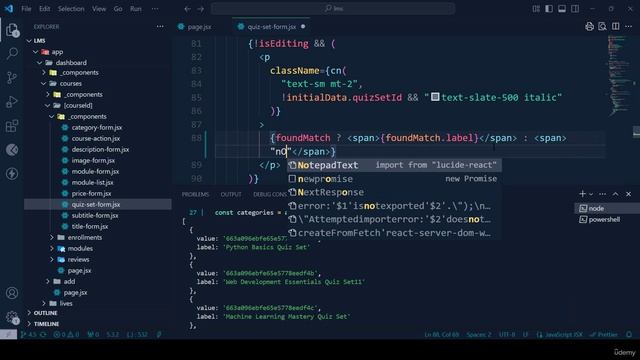640x360 pixels.
Task: Close the terminal panel
Action: pos(629,194)
